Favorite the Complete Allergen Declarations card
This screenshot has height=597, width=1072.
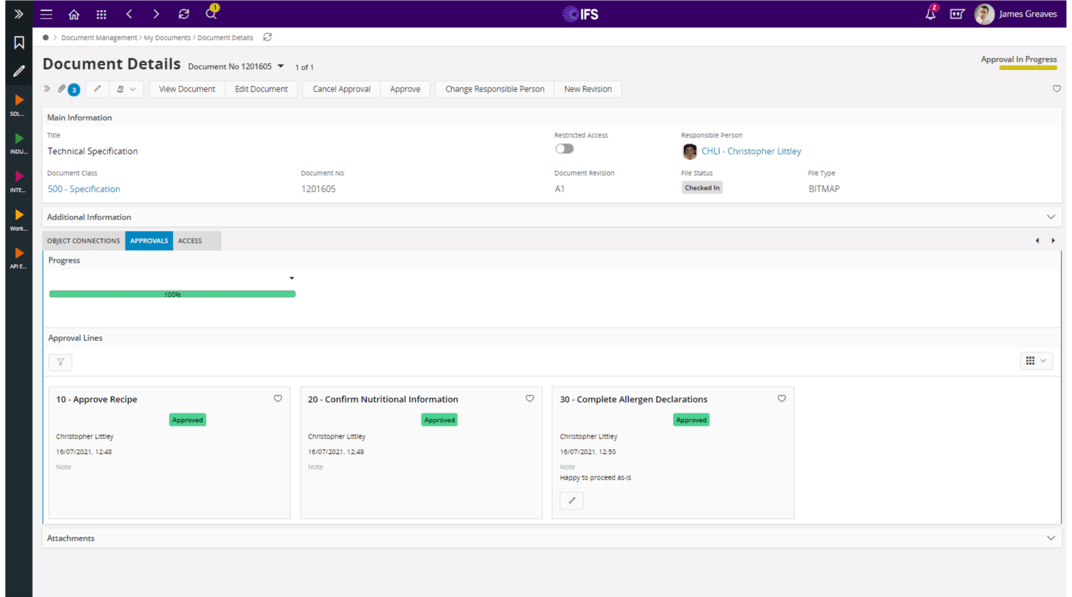(x=782, y=399)
